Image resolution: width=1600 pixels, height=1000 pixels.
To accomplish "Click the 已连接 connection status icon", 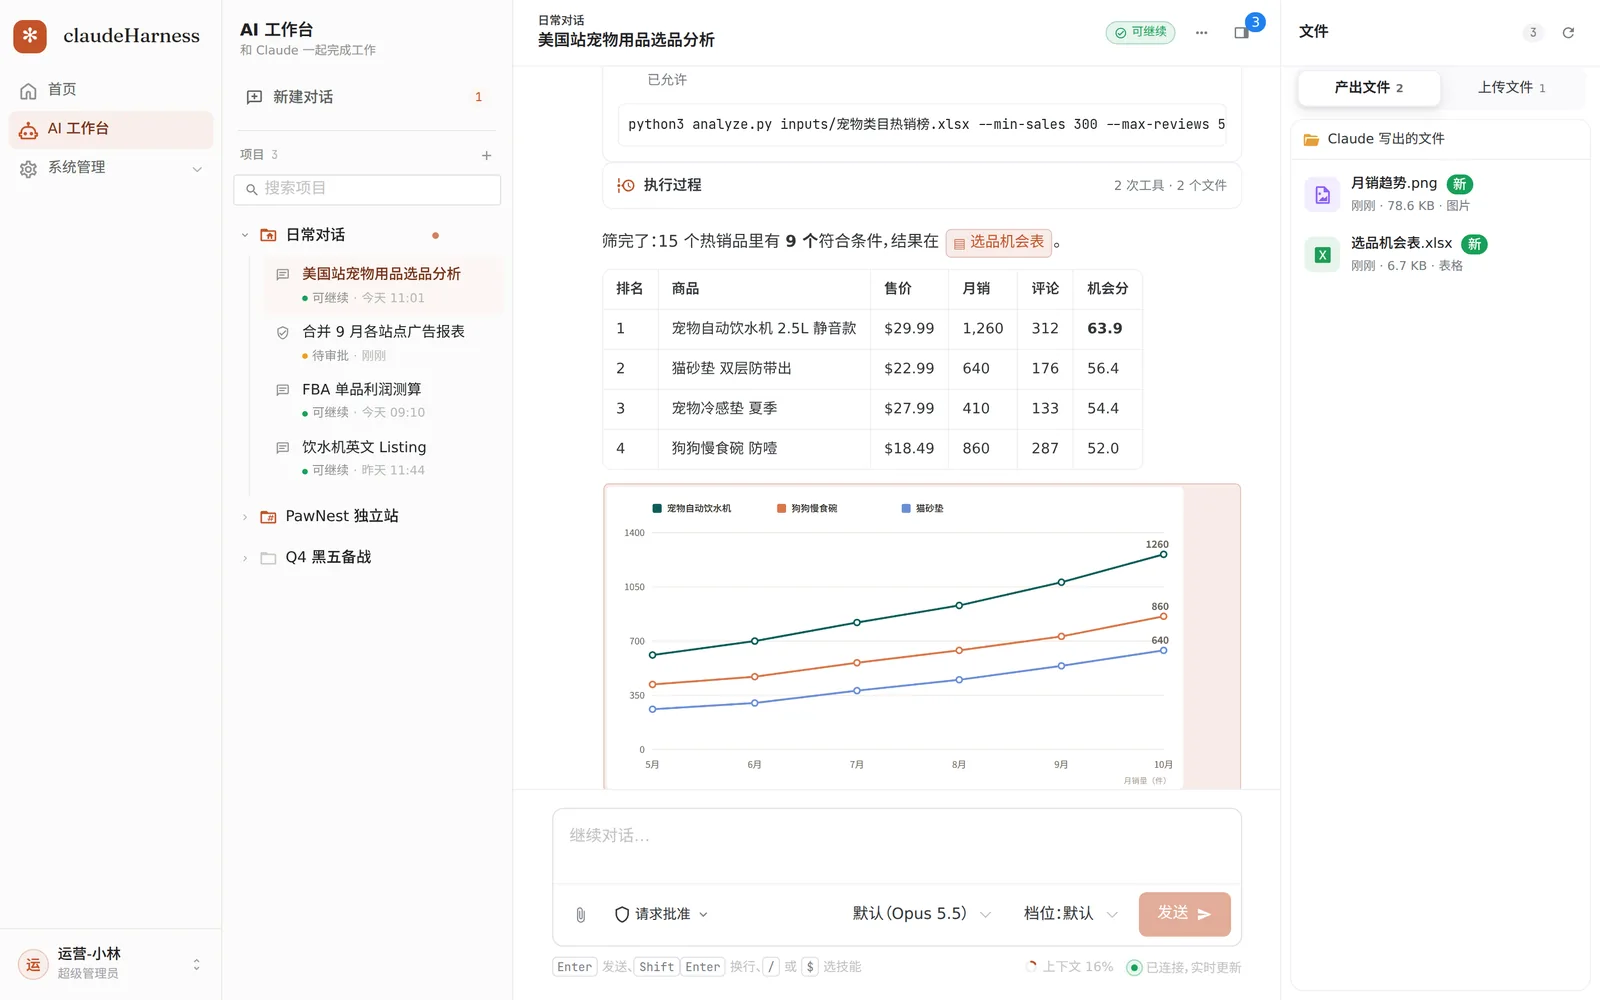I will (x=1134, y=967).
